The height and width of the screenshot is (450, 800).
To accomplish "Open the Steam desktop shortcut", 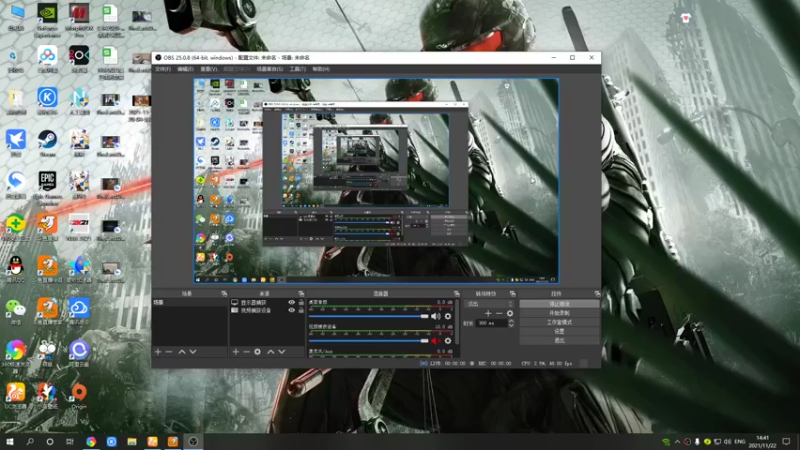I will [47, 143].
